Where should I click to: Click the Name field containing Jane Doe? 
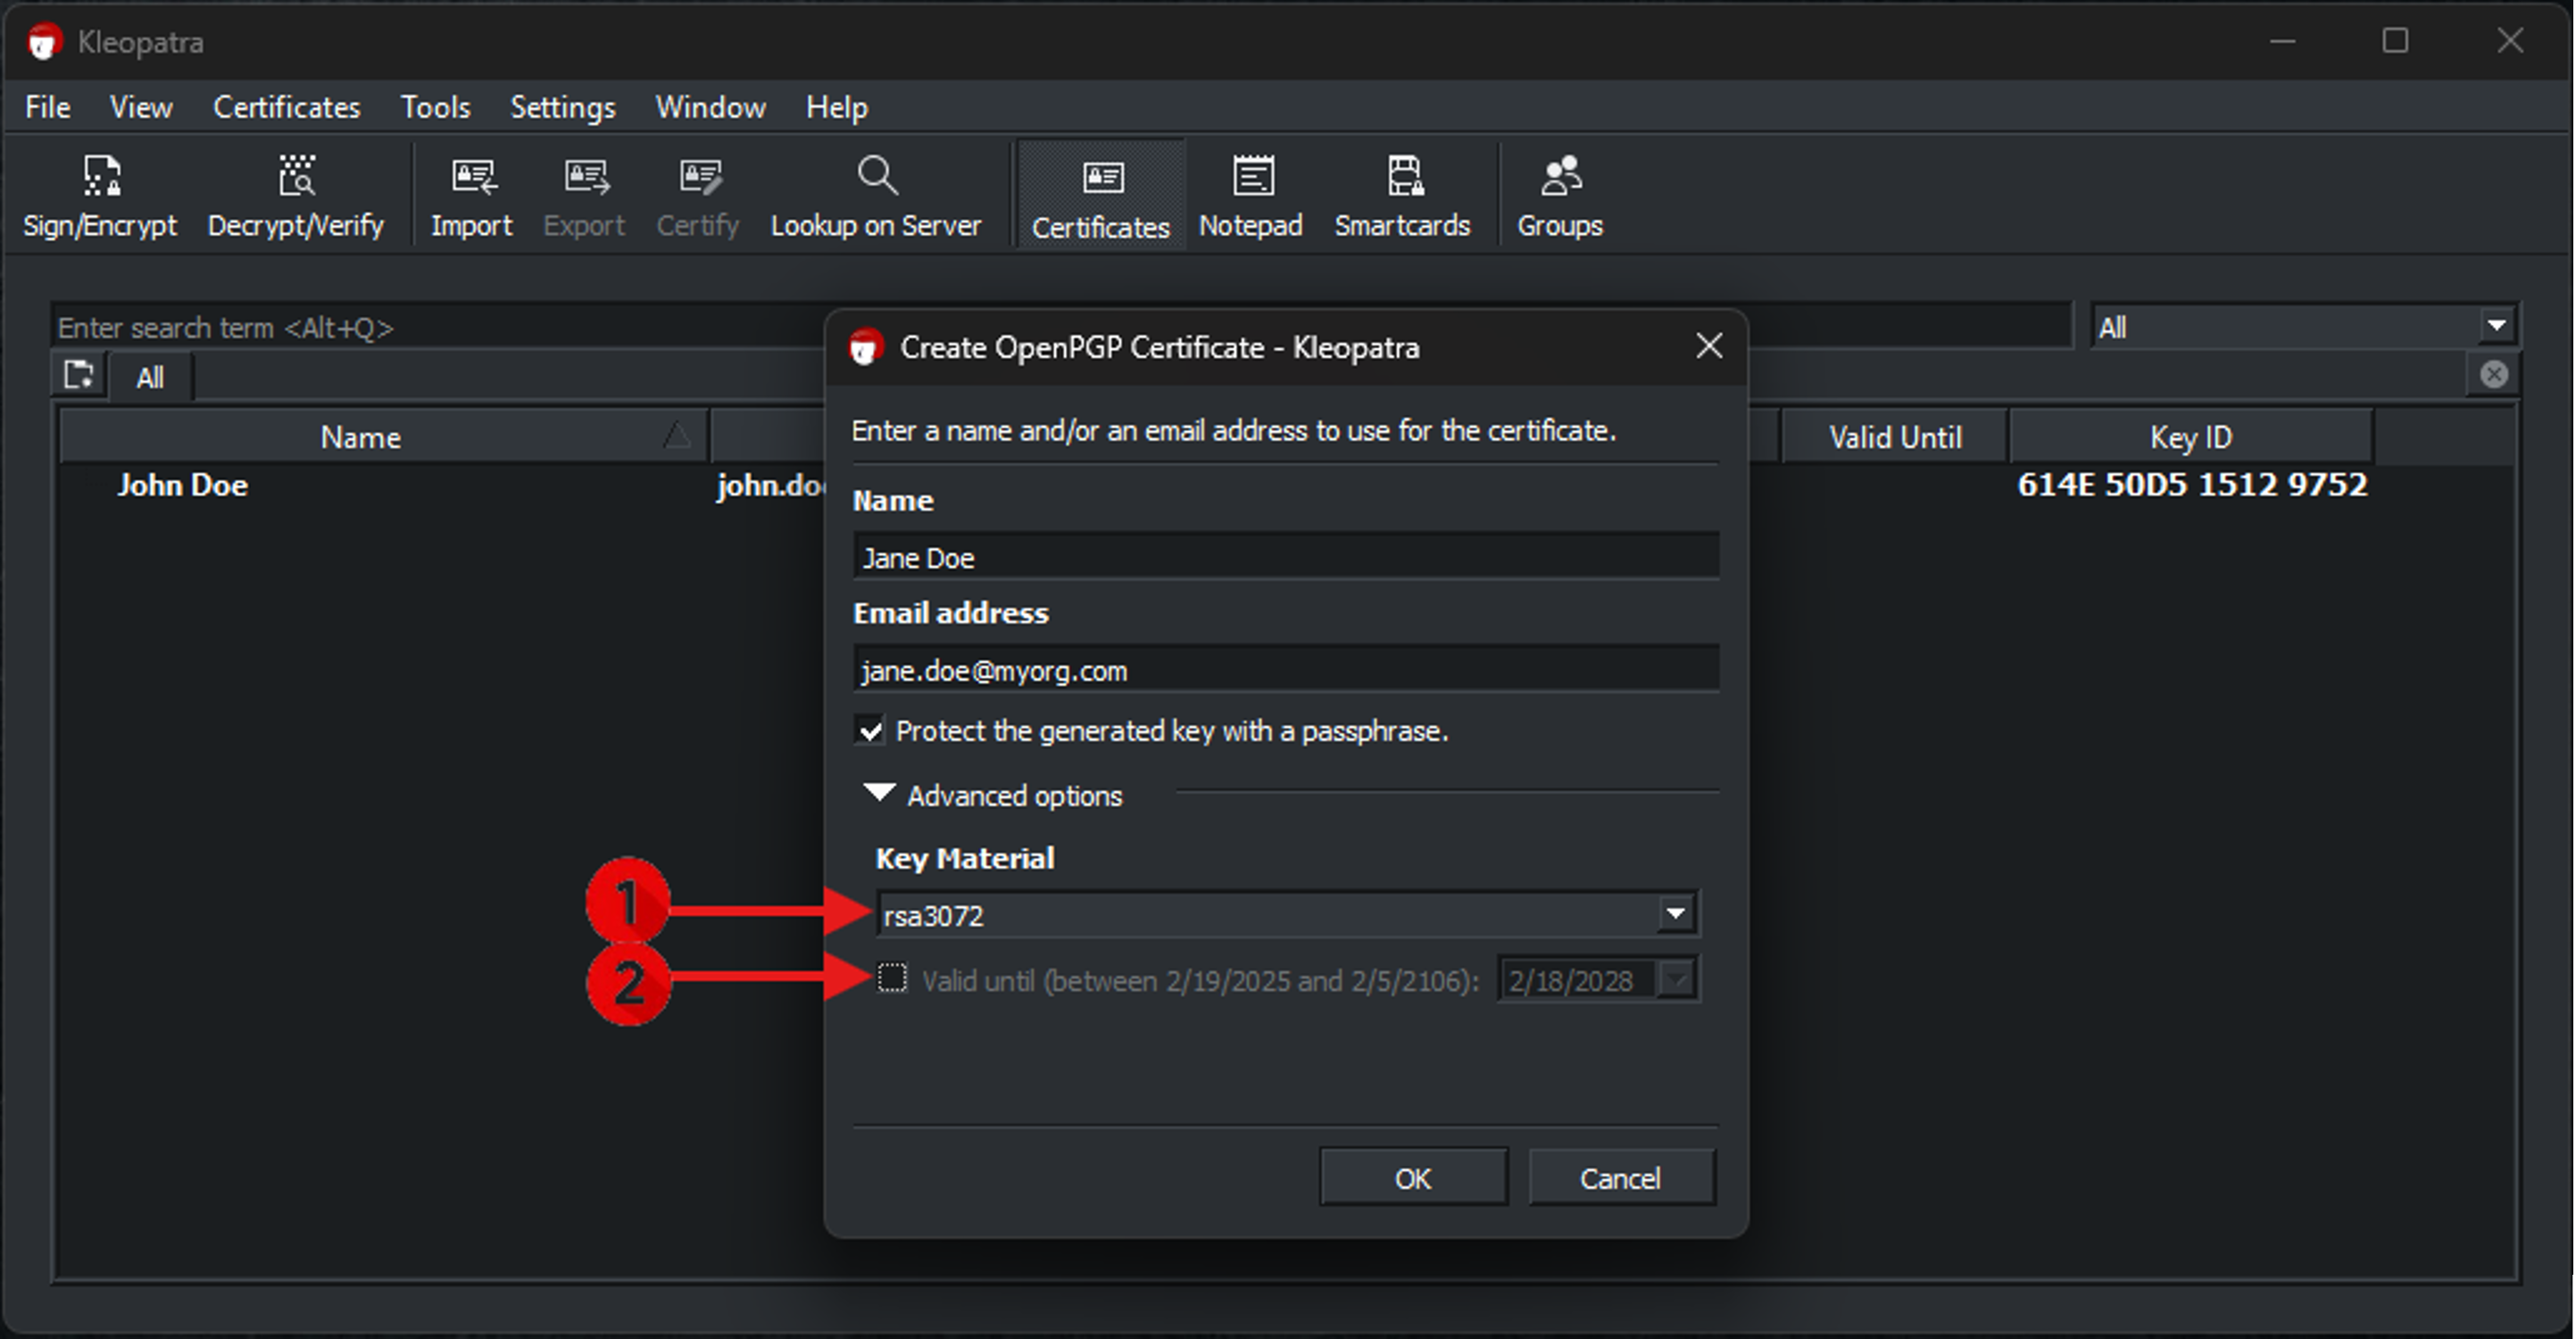1286,557
